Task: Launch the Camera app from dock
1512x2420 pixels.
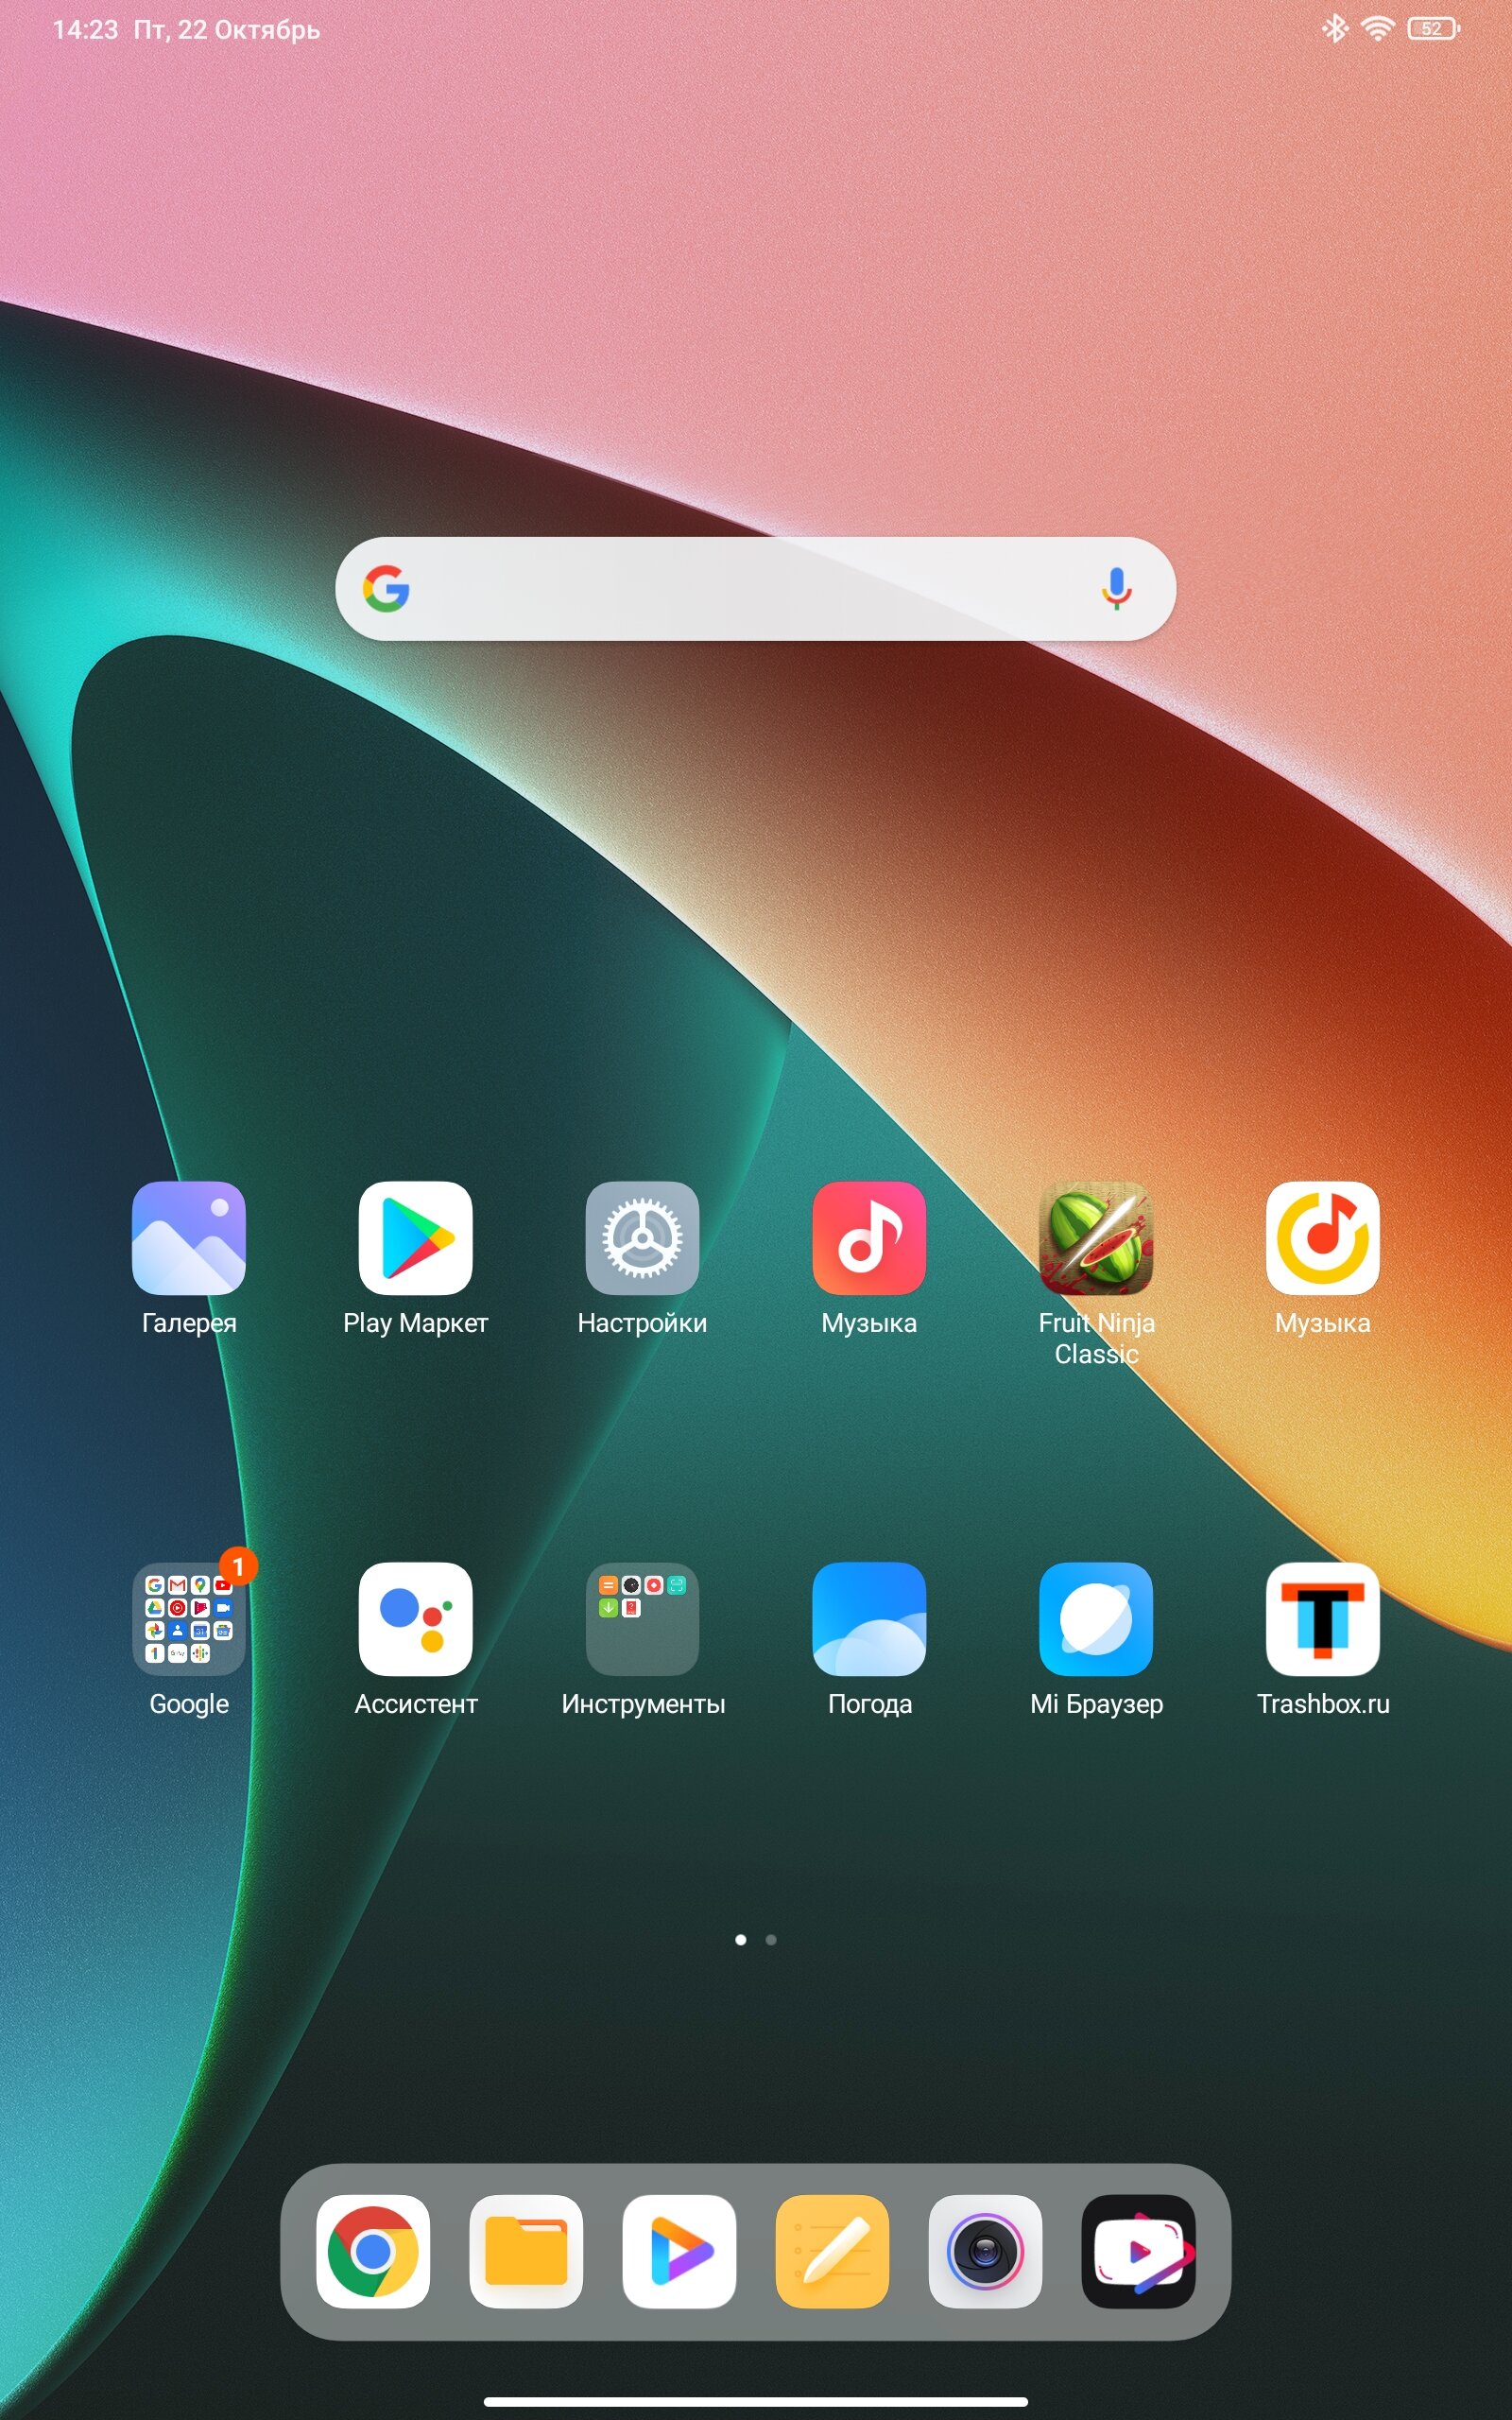Action: click(x=985, y=2252)
